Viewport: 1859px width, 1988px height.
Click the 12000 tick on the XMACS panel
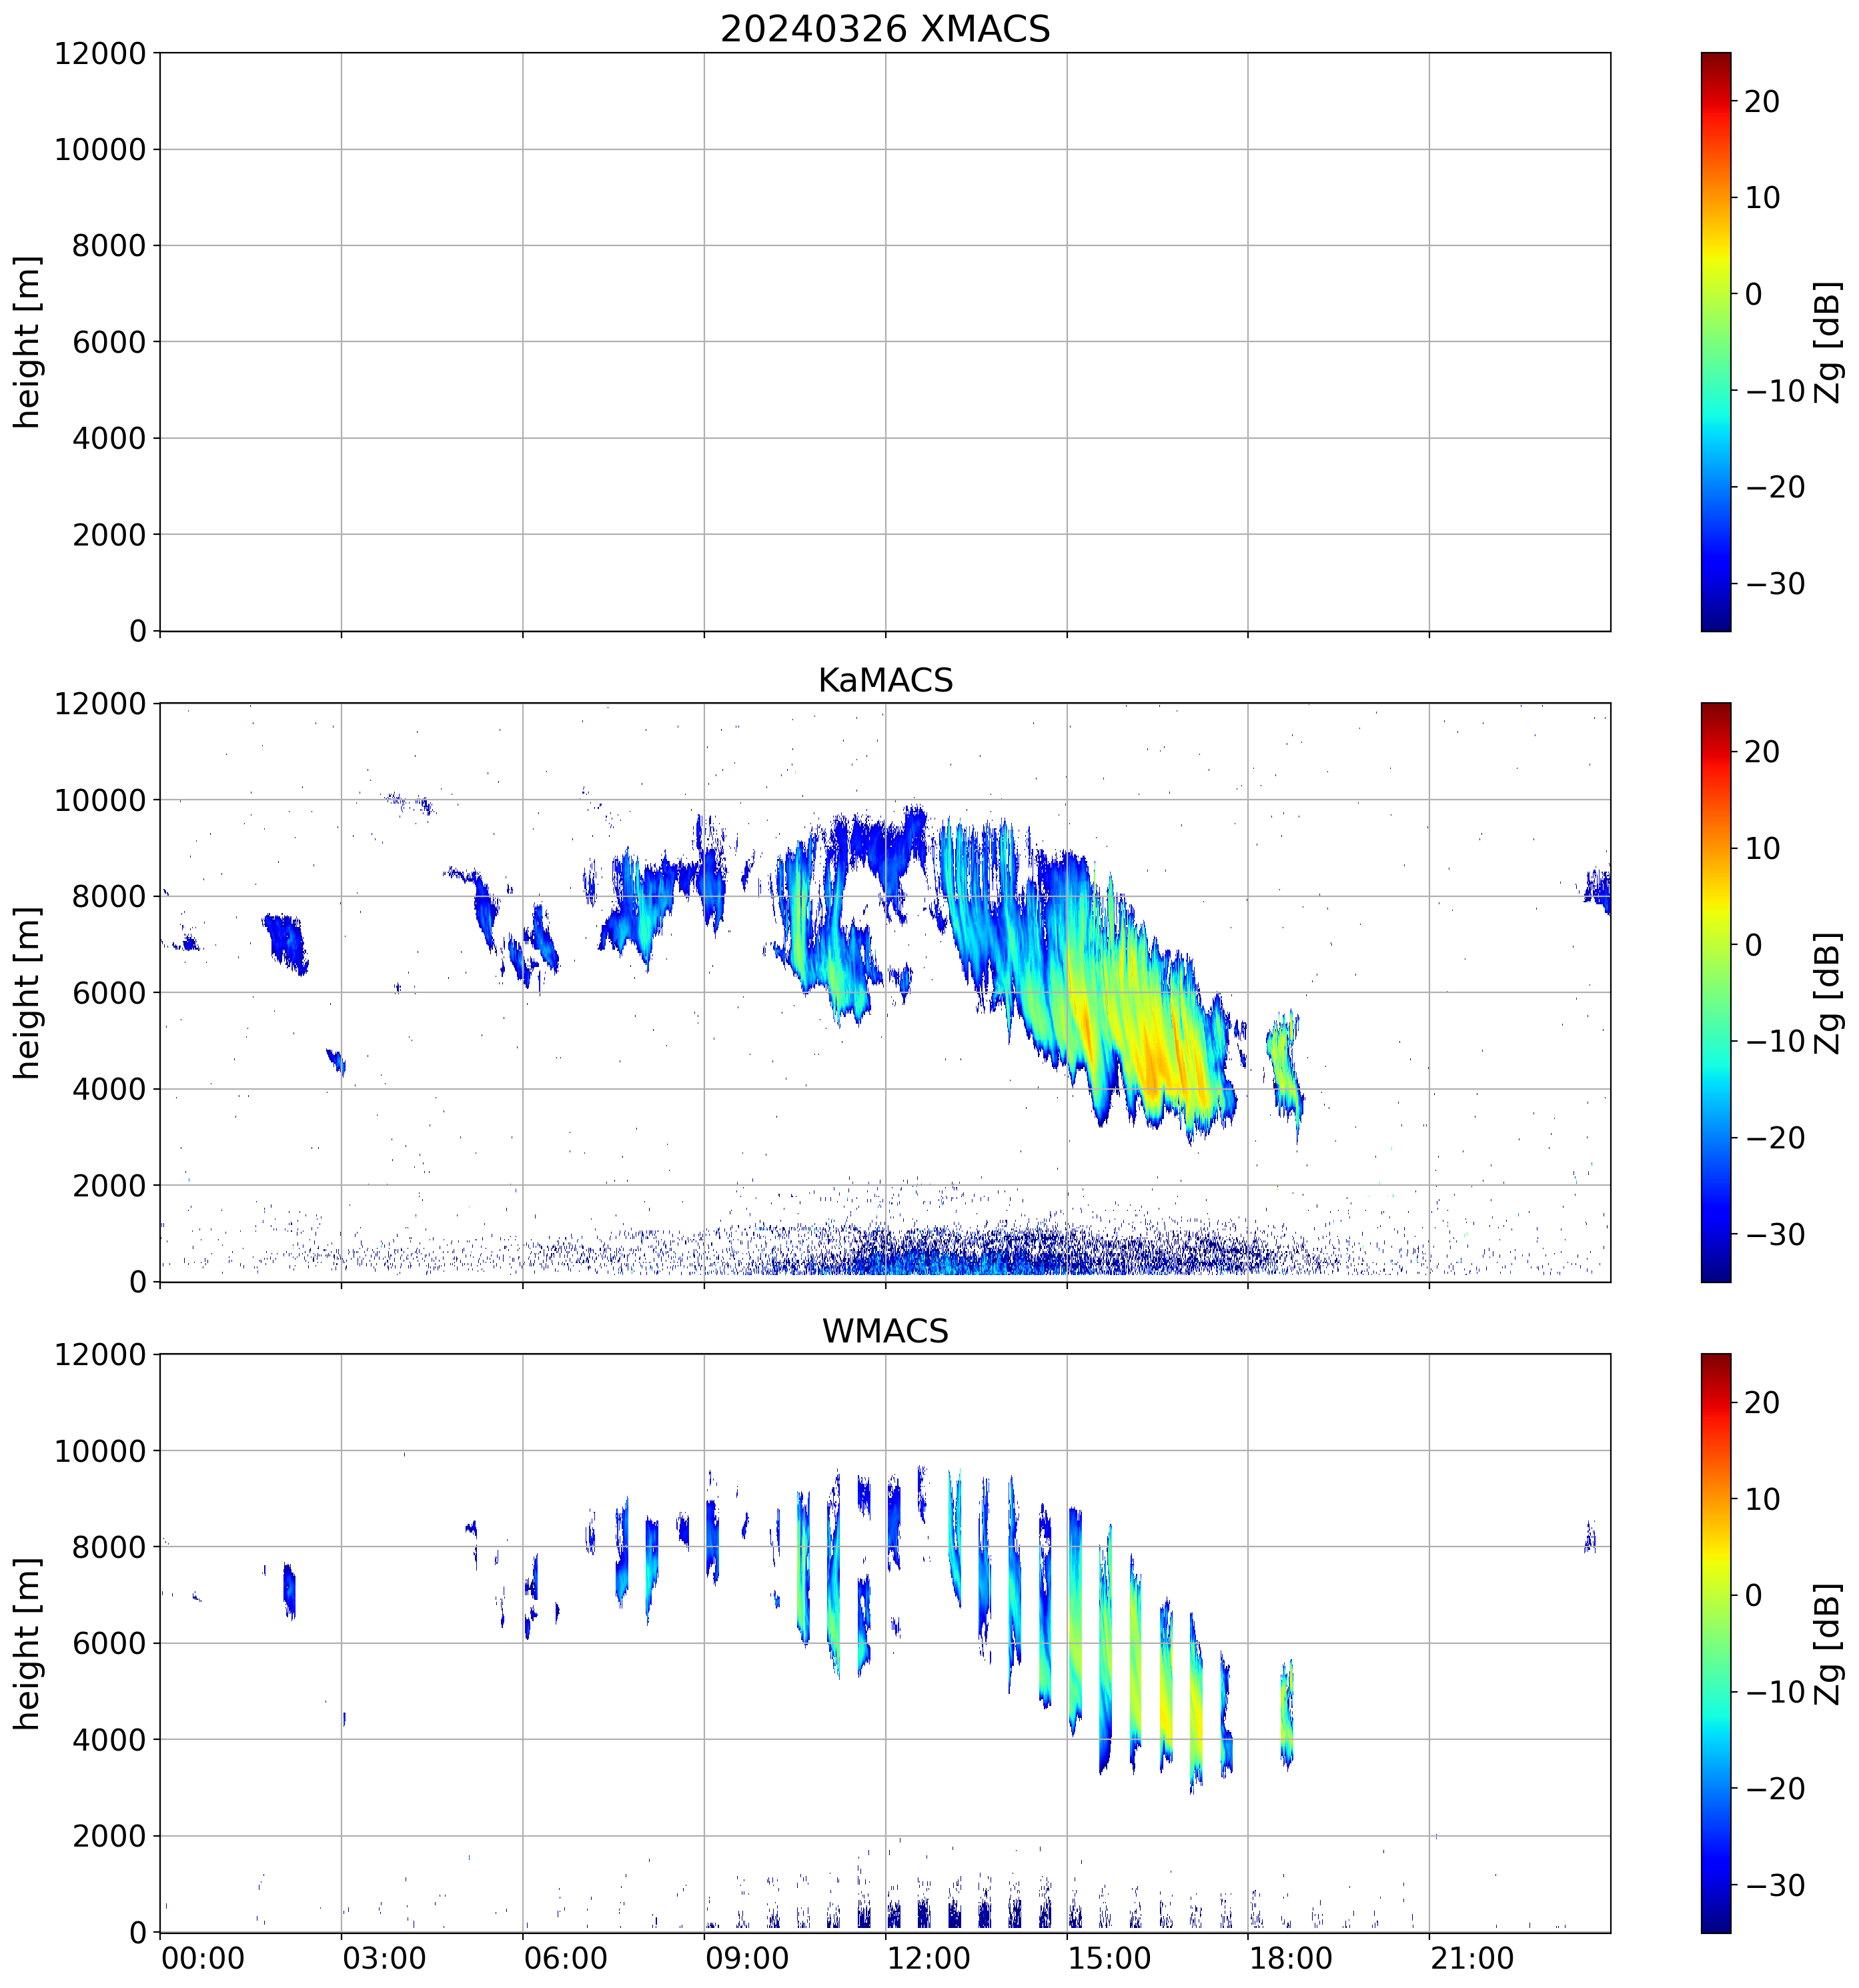tap(100, 54)
